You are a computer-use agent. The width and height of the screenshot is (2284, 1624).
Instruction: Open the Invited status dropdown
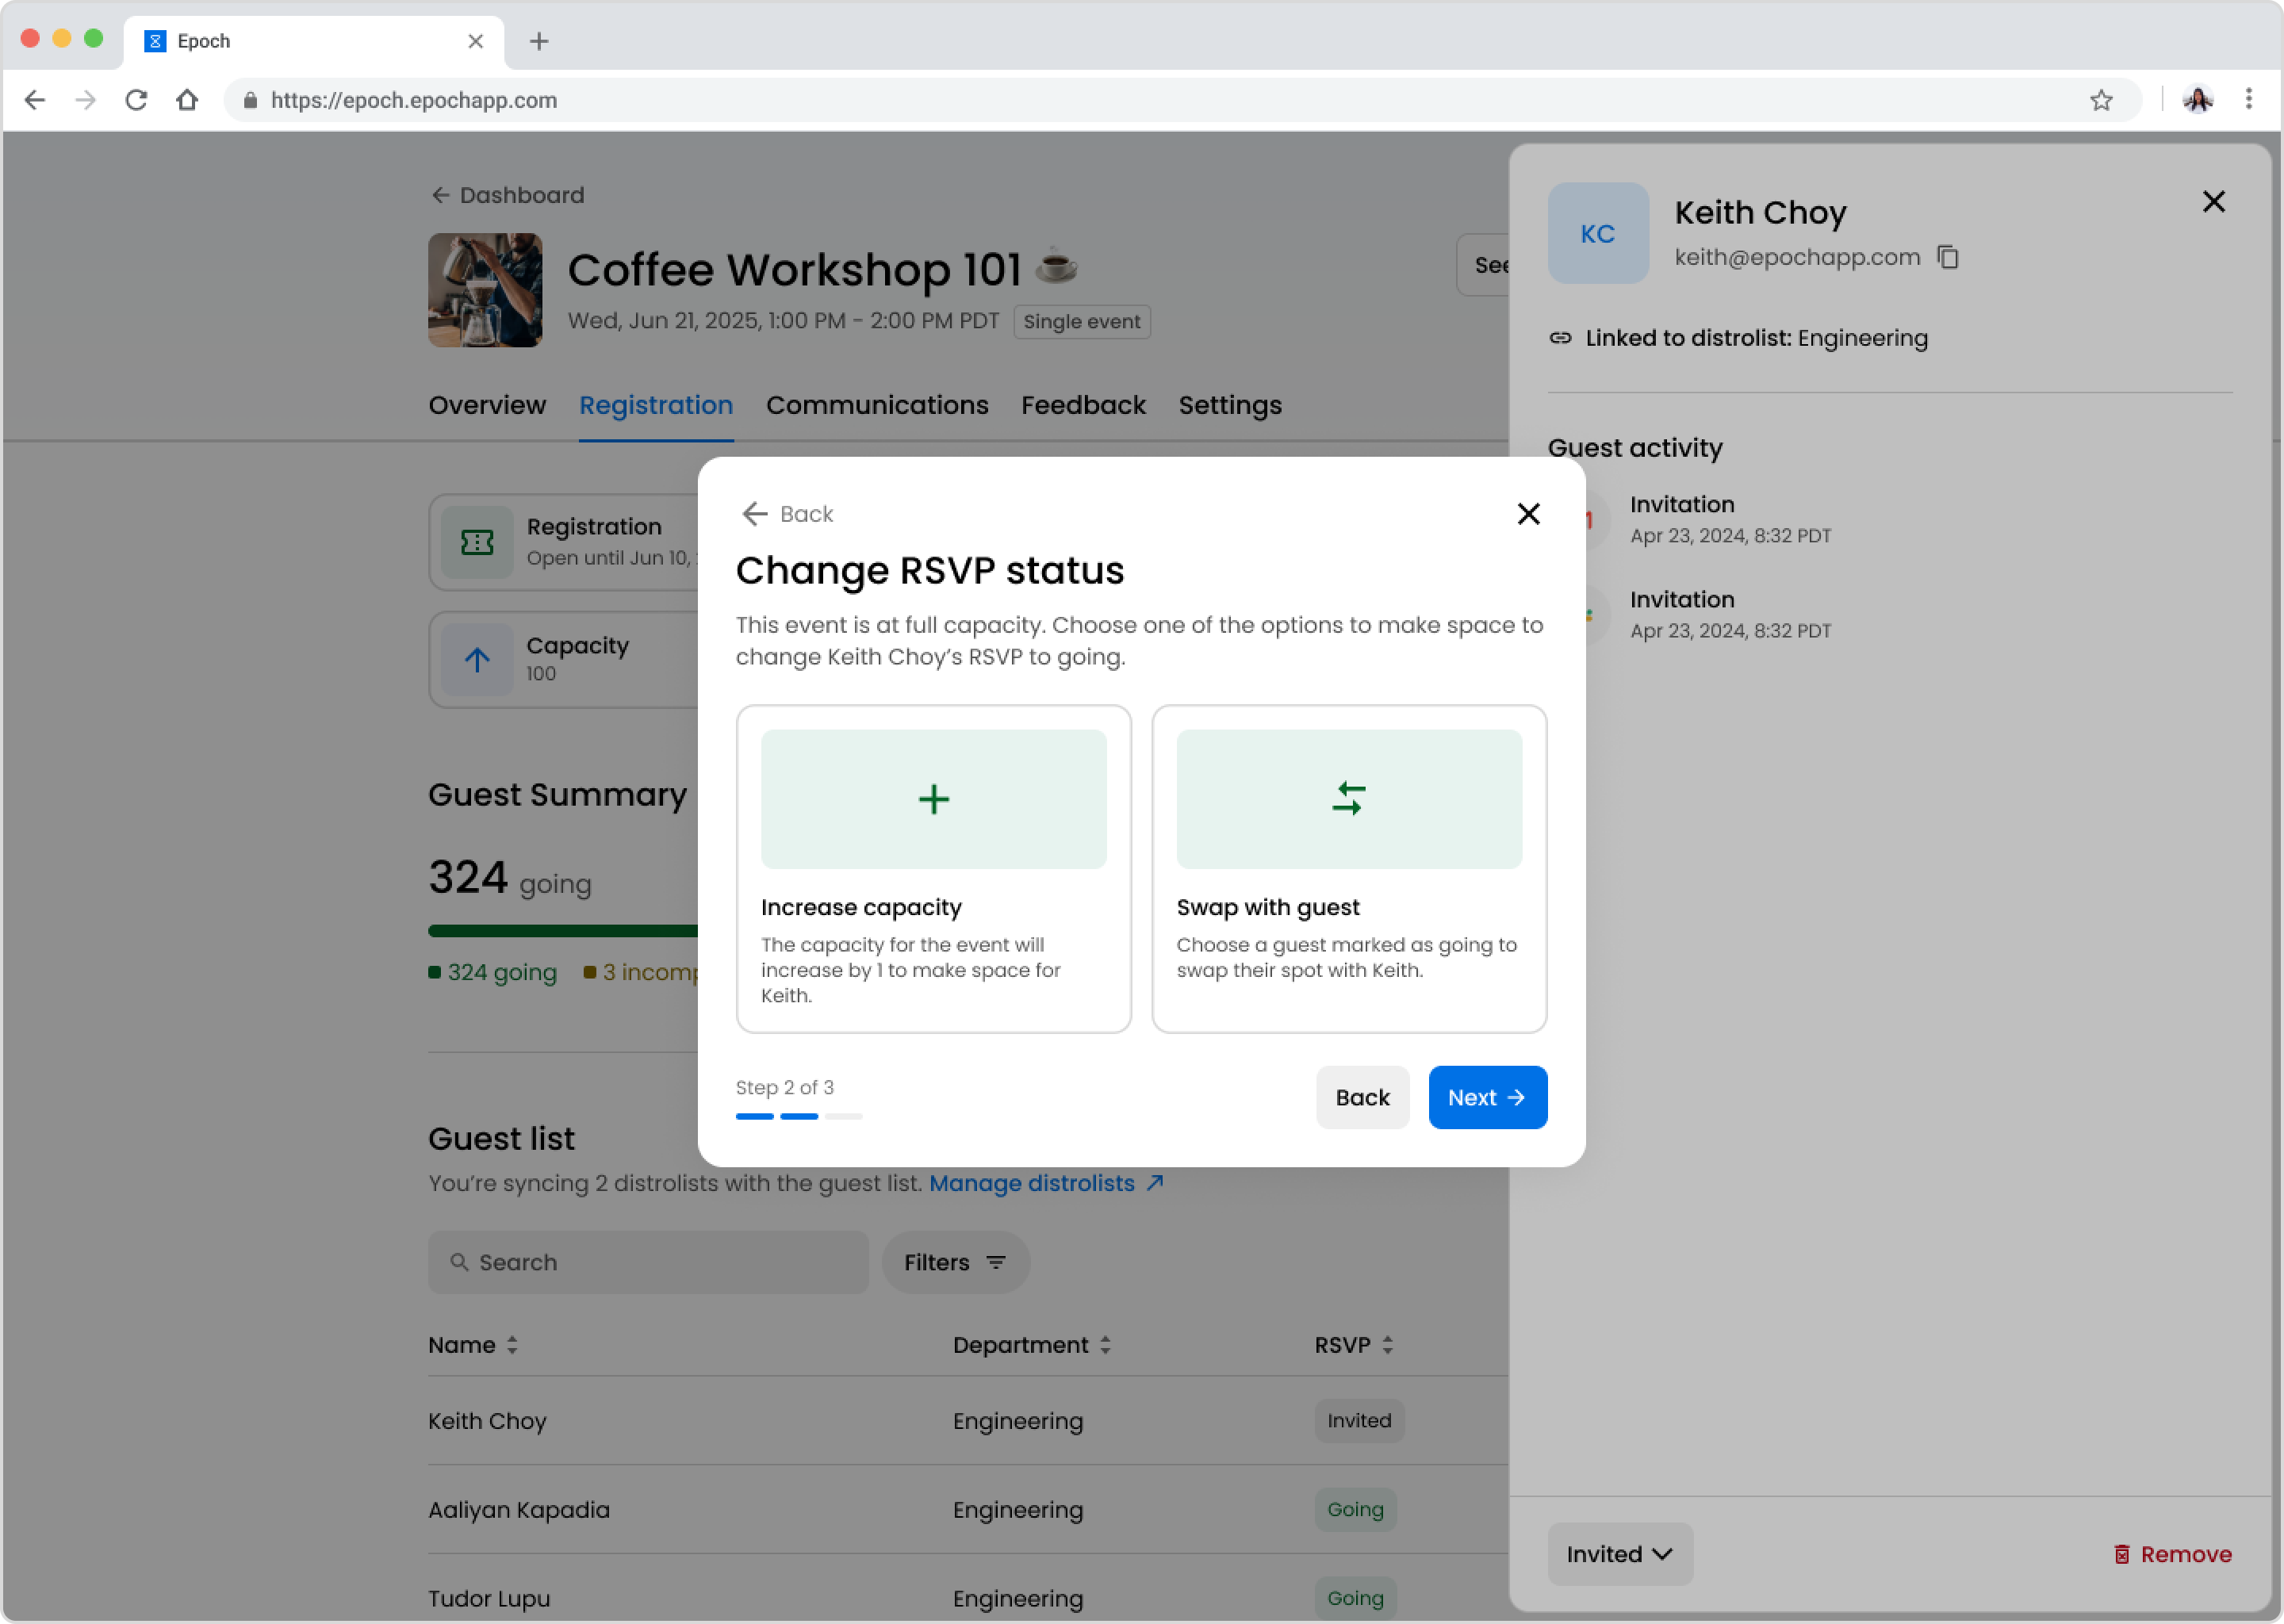coord(1619,1554)
